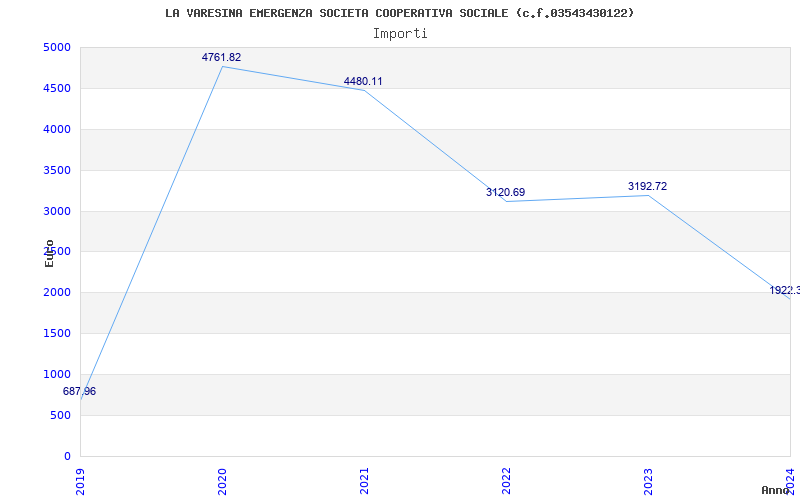Click the Anno x-axis title

coord(776,490)
